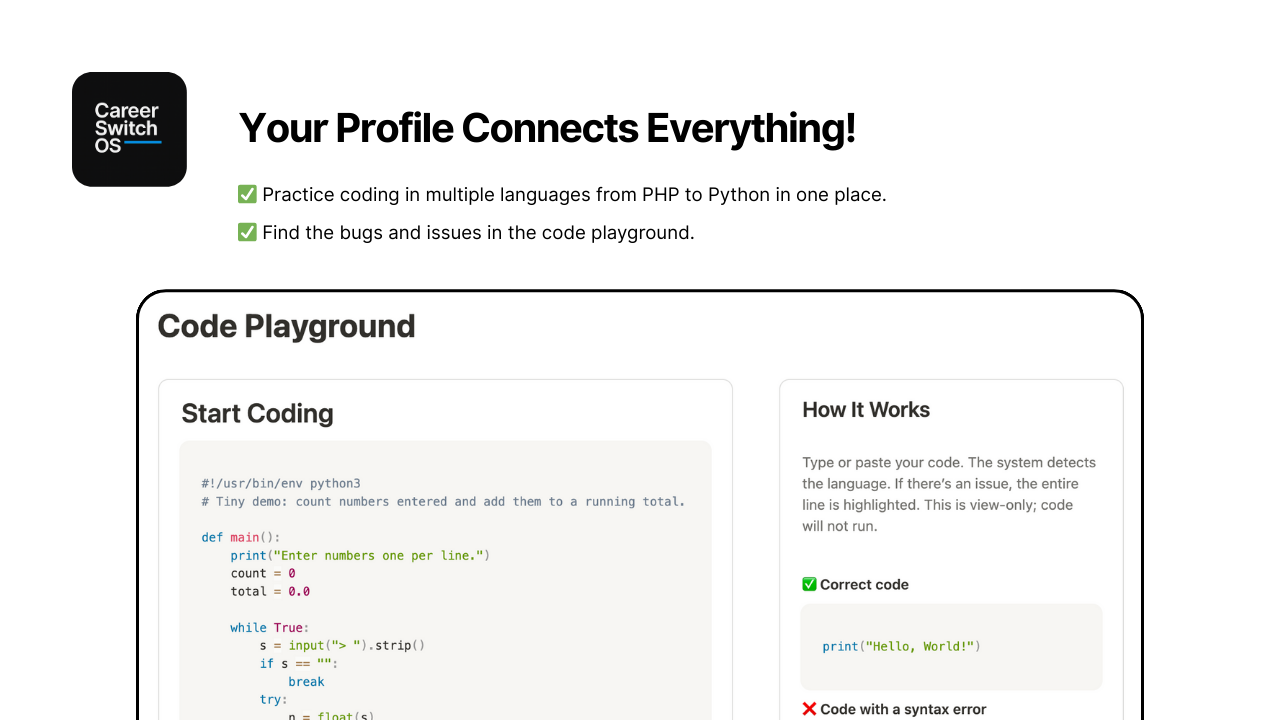Click the 'Code Playground' heading

(286, 326)
